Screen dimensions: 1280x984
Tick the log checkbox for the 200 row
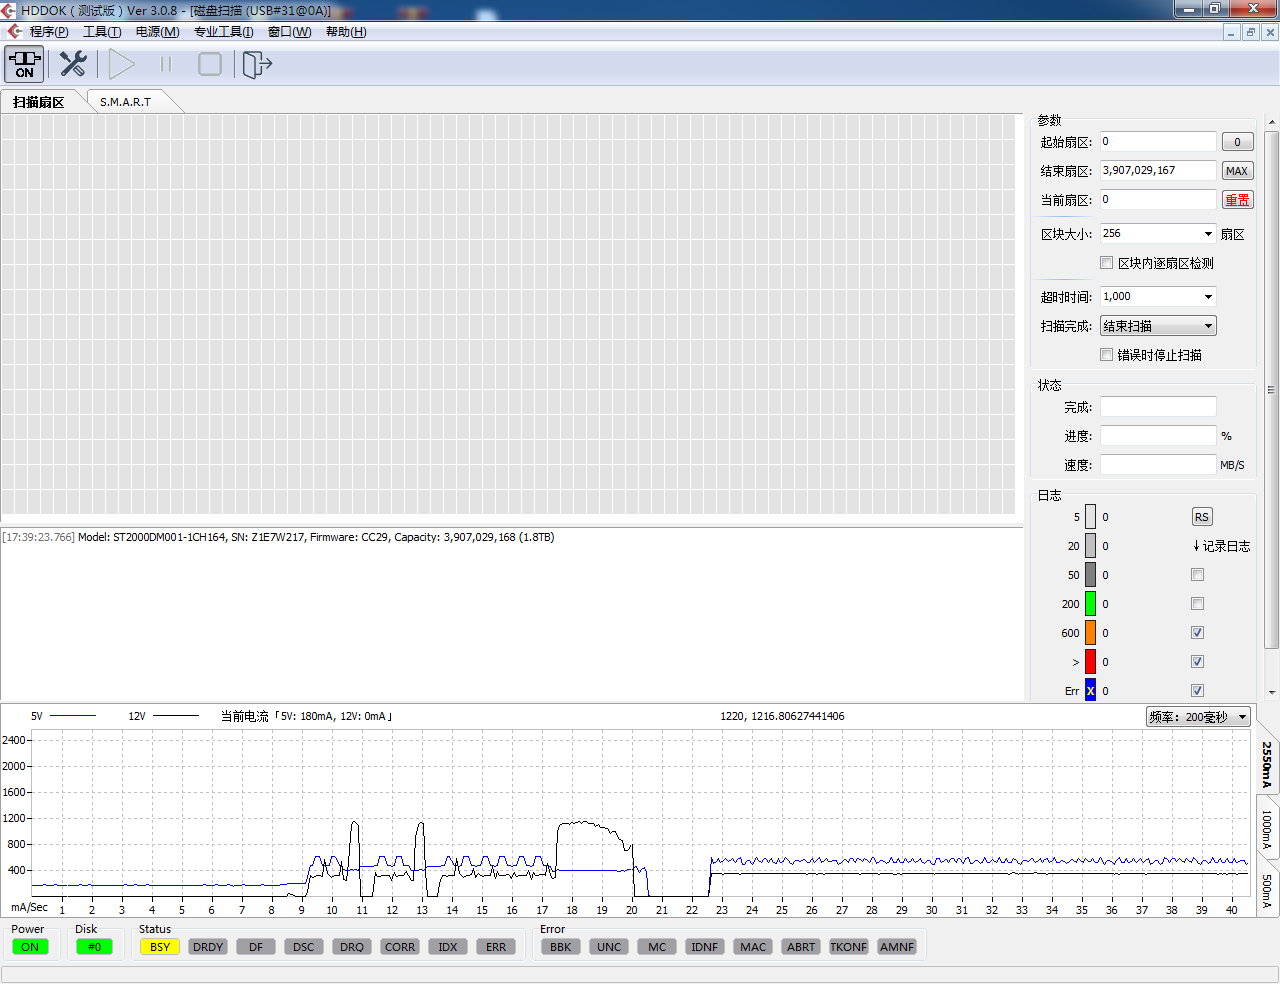(1198, 604)
